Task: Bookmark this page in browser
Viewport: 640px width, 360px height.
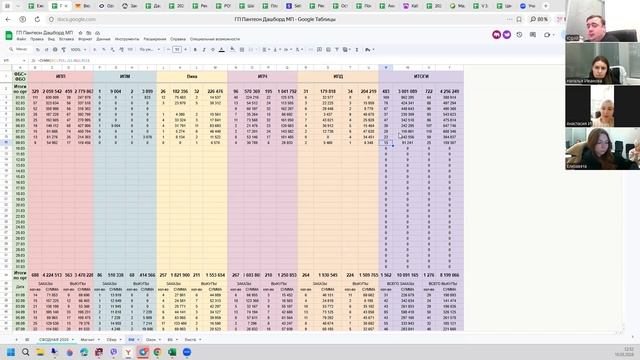Action: tap(519, 19)
